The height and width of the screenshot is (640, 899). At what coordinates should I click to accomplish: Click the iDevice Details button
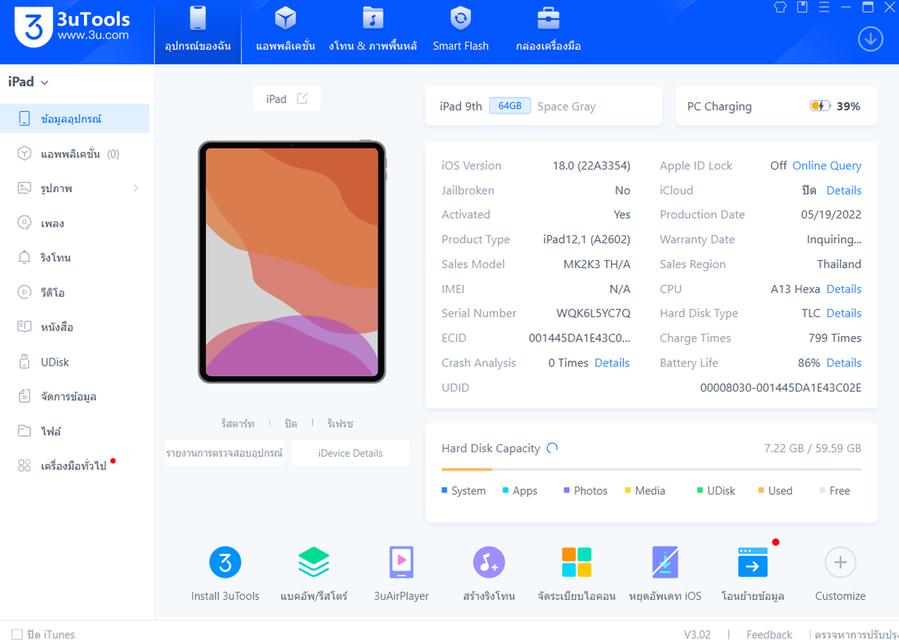(350, 453)
